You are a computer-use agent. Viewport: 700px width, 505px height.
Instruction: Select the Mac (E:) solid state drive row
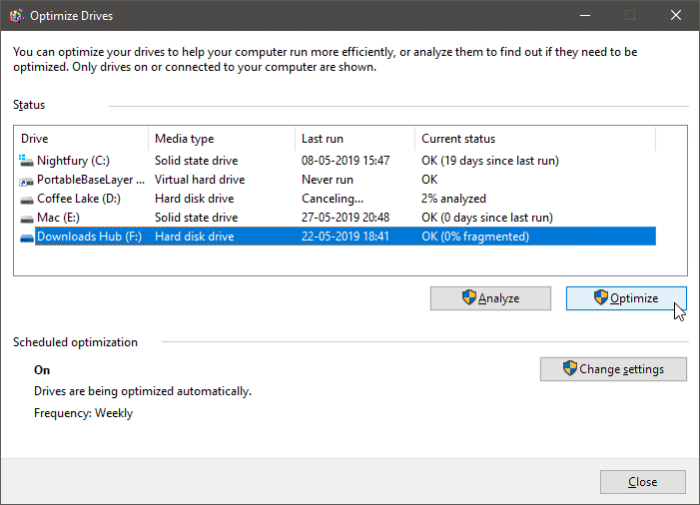tap(337, 217)
